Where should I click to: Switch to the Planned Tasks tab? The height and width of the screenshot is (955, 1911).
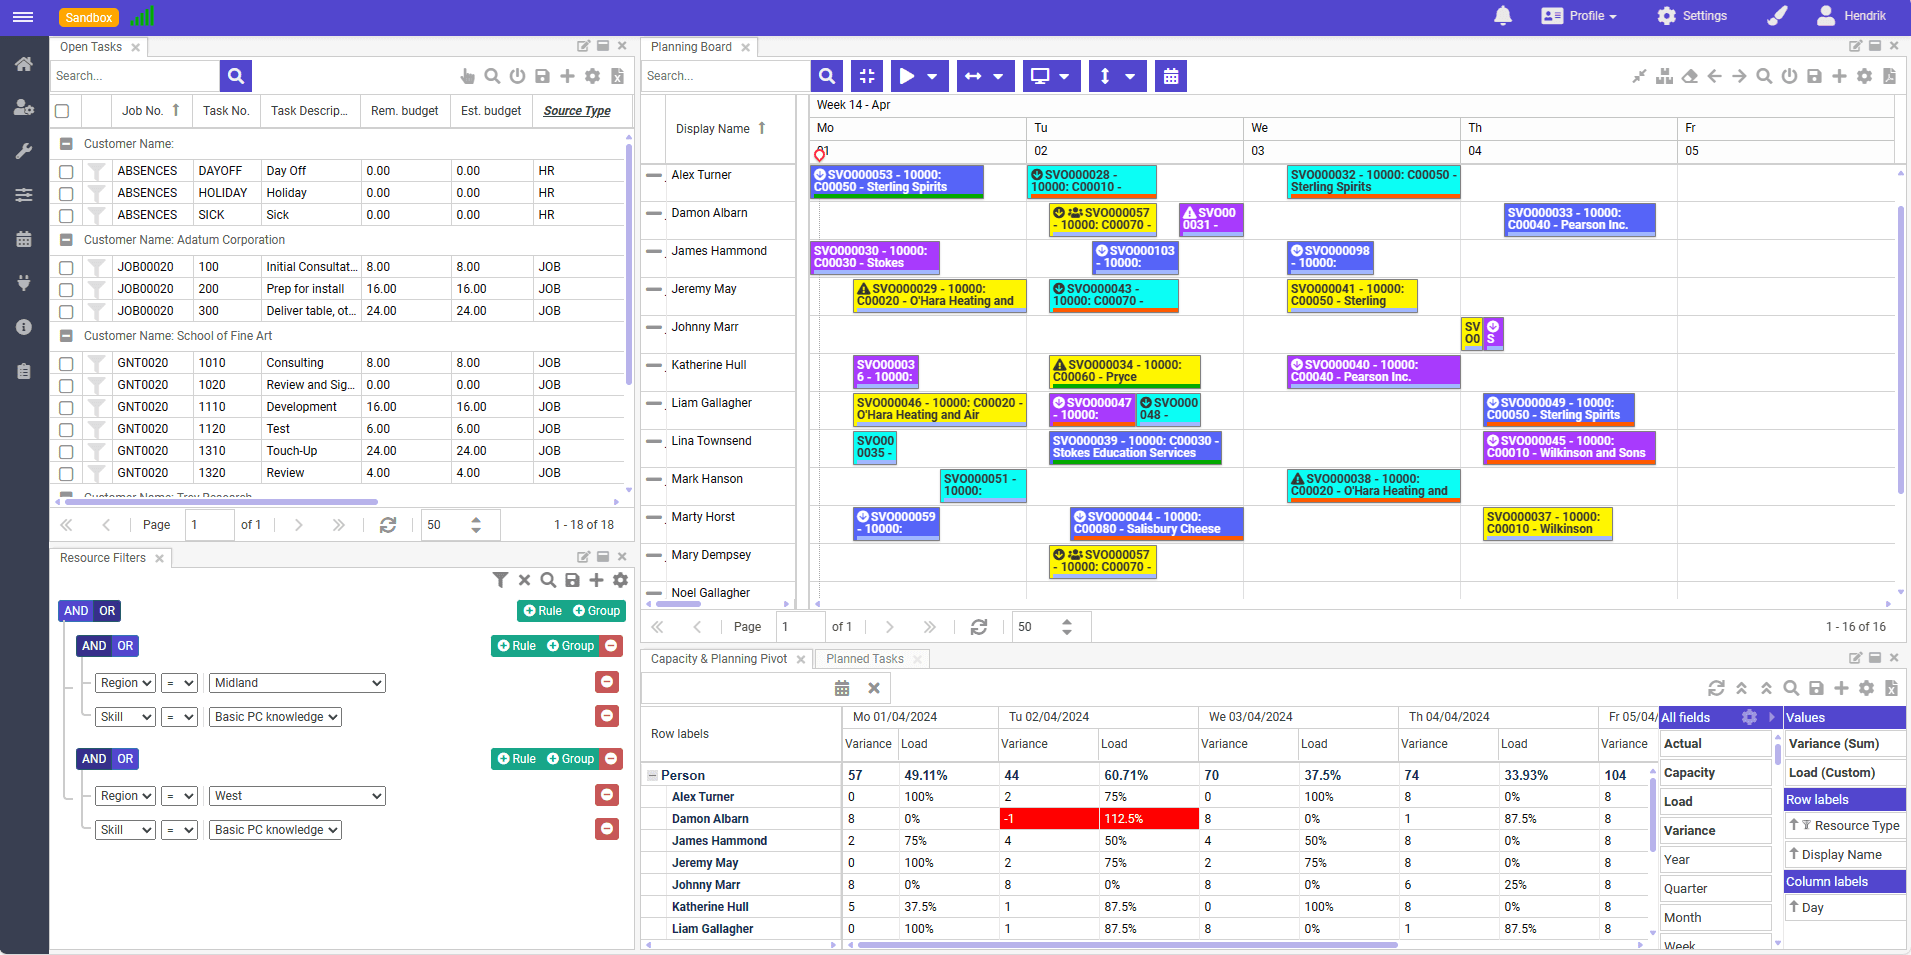pos(864,659)
